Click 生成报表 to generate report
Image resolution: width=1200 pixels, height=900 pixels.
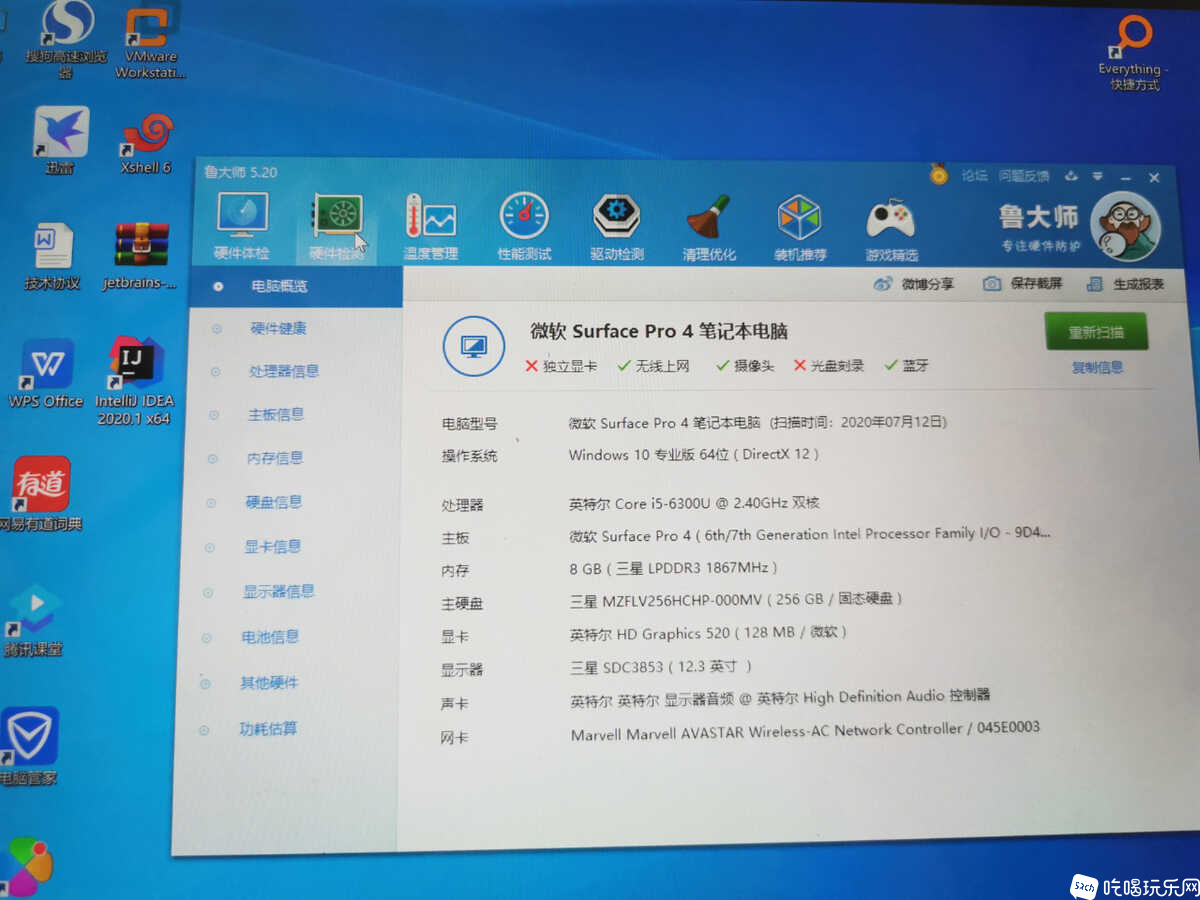pos(1126,284)
